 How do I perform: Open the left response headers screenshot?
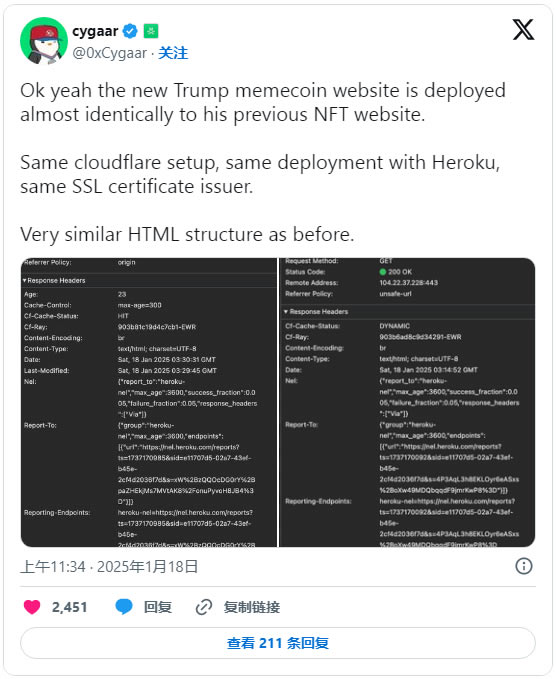[149, 402]
